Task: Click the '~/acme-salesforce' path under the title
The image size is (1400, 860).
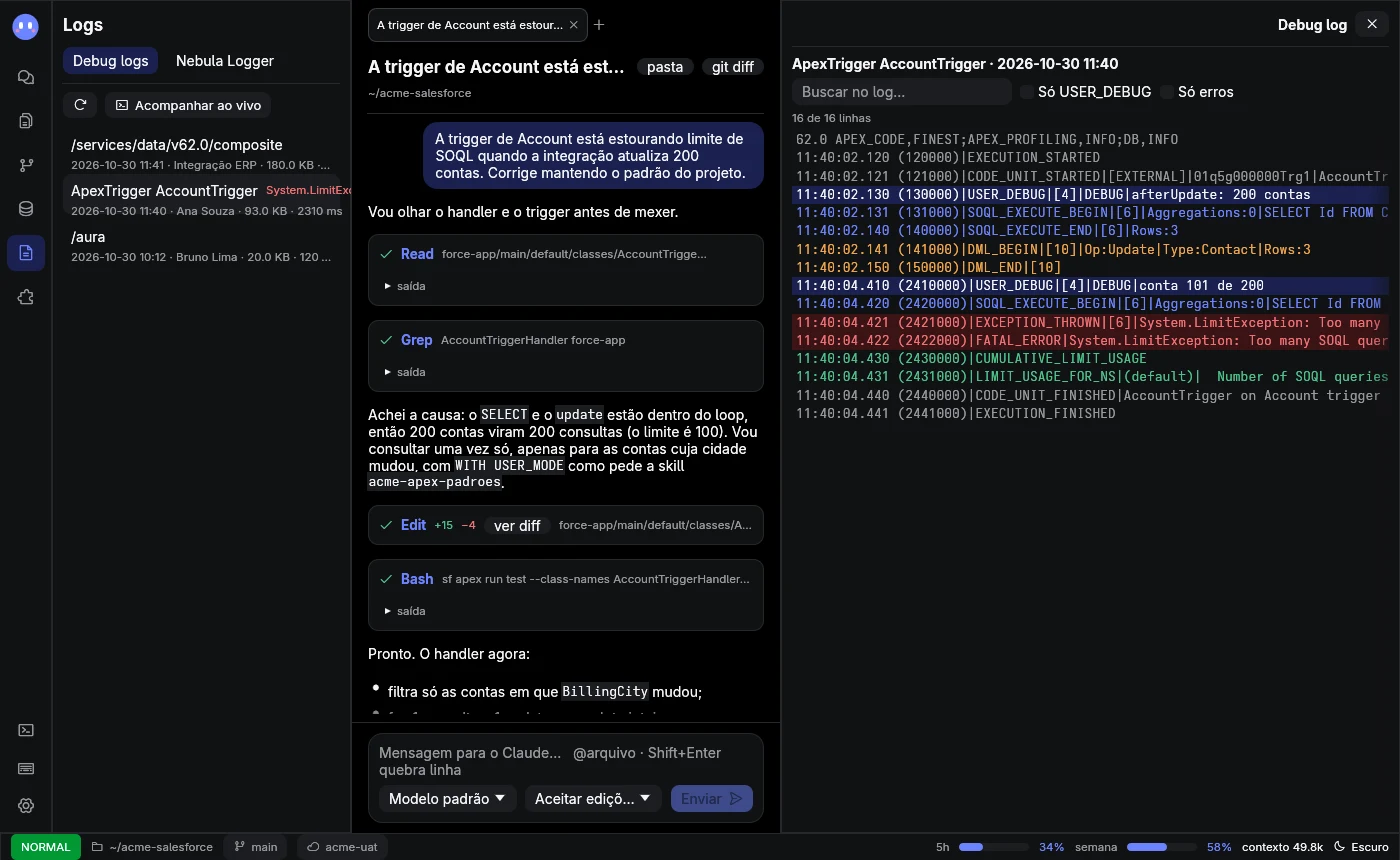Action: (x=420, y=93)
